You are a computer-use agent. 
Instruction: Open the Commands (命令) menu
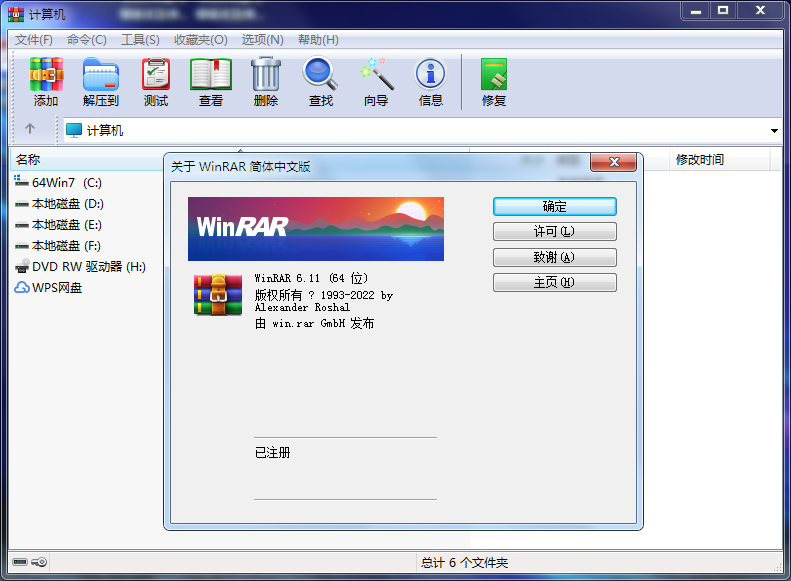point(86,39)
